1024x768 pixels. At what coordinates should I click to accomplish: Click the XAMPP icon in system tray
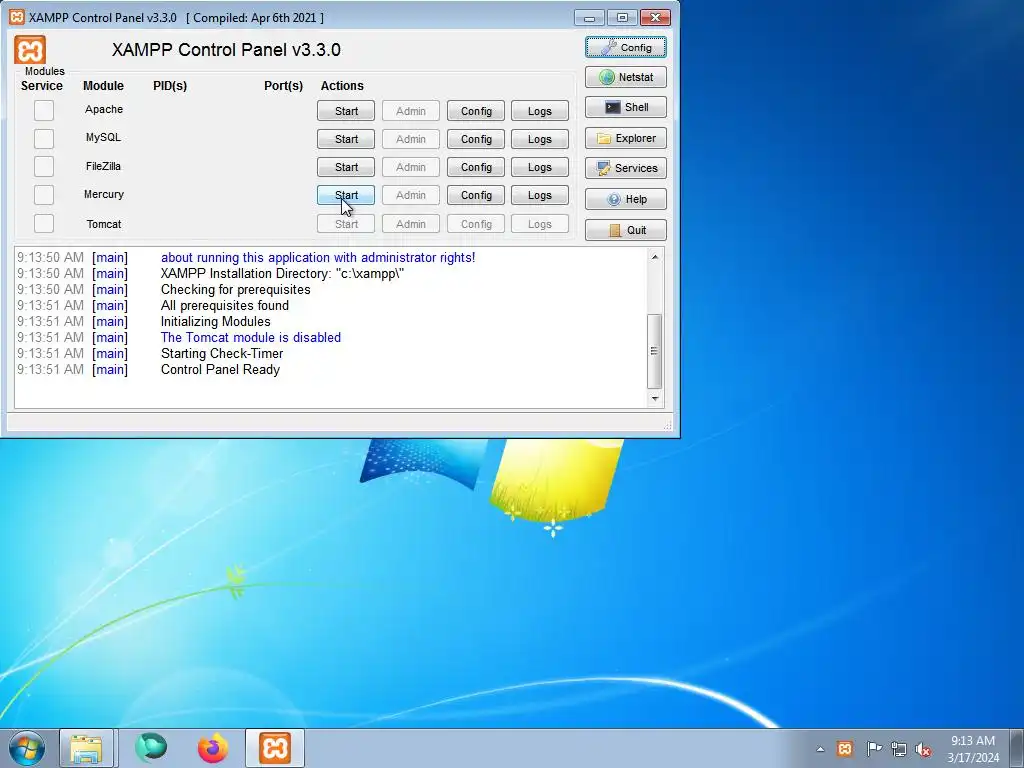coord(844,748)
